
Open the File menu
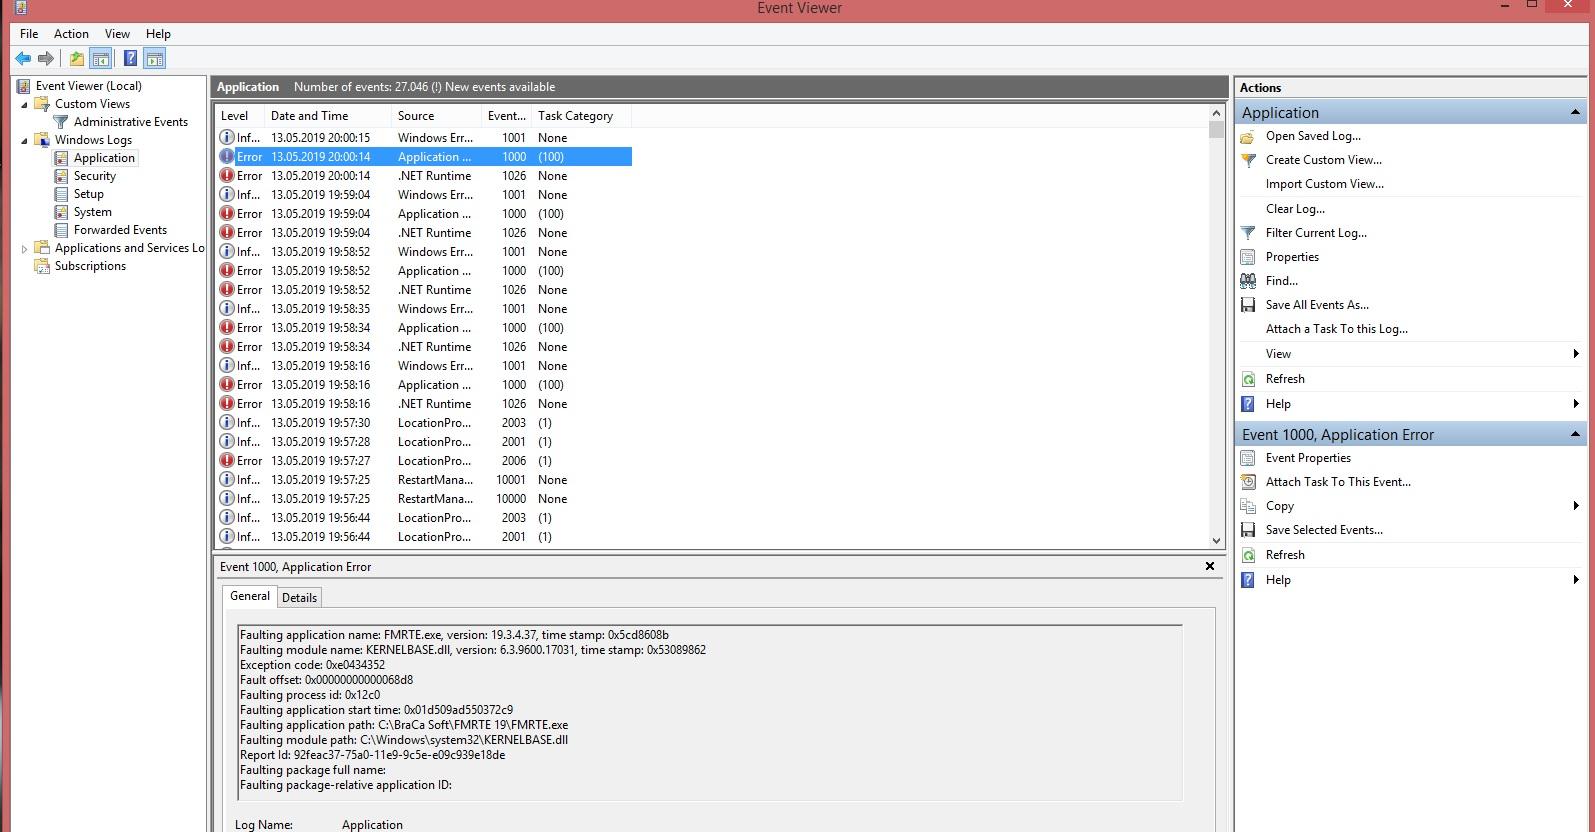pos(29,33)
